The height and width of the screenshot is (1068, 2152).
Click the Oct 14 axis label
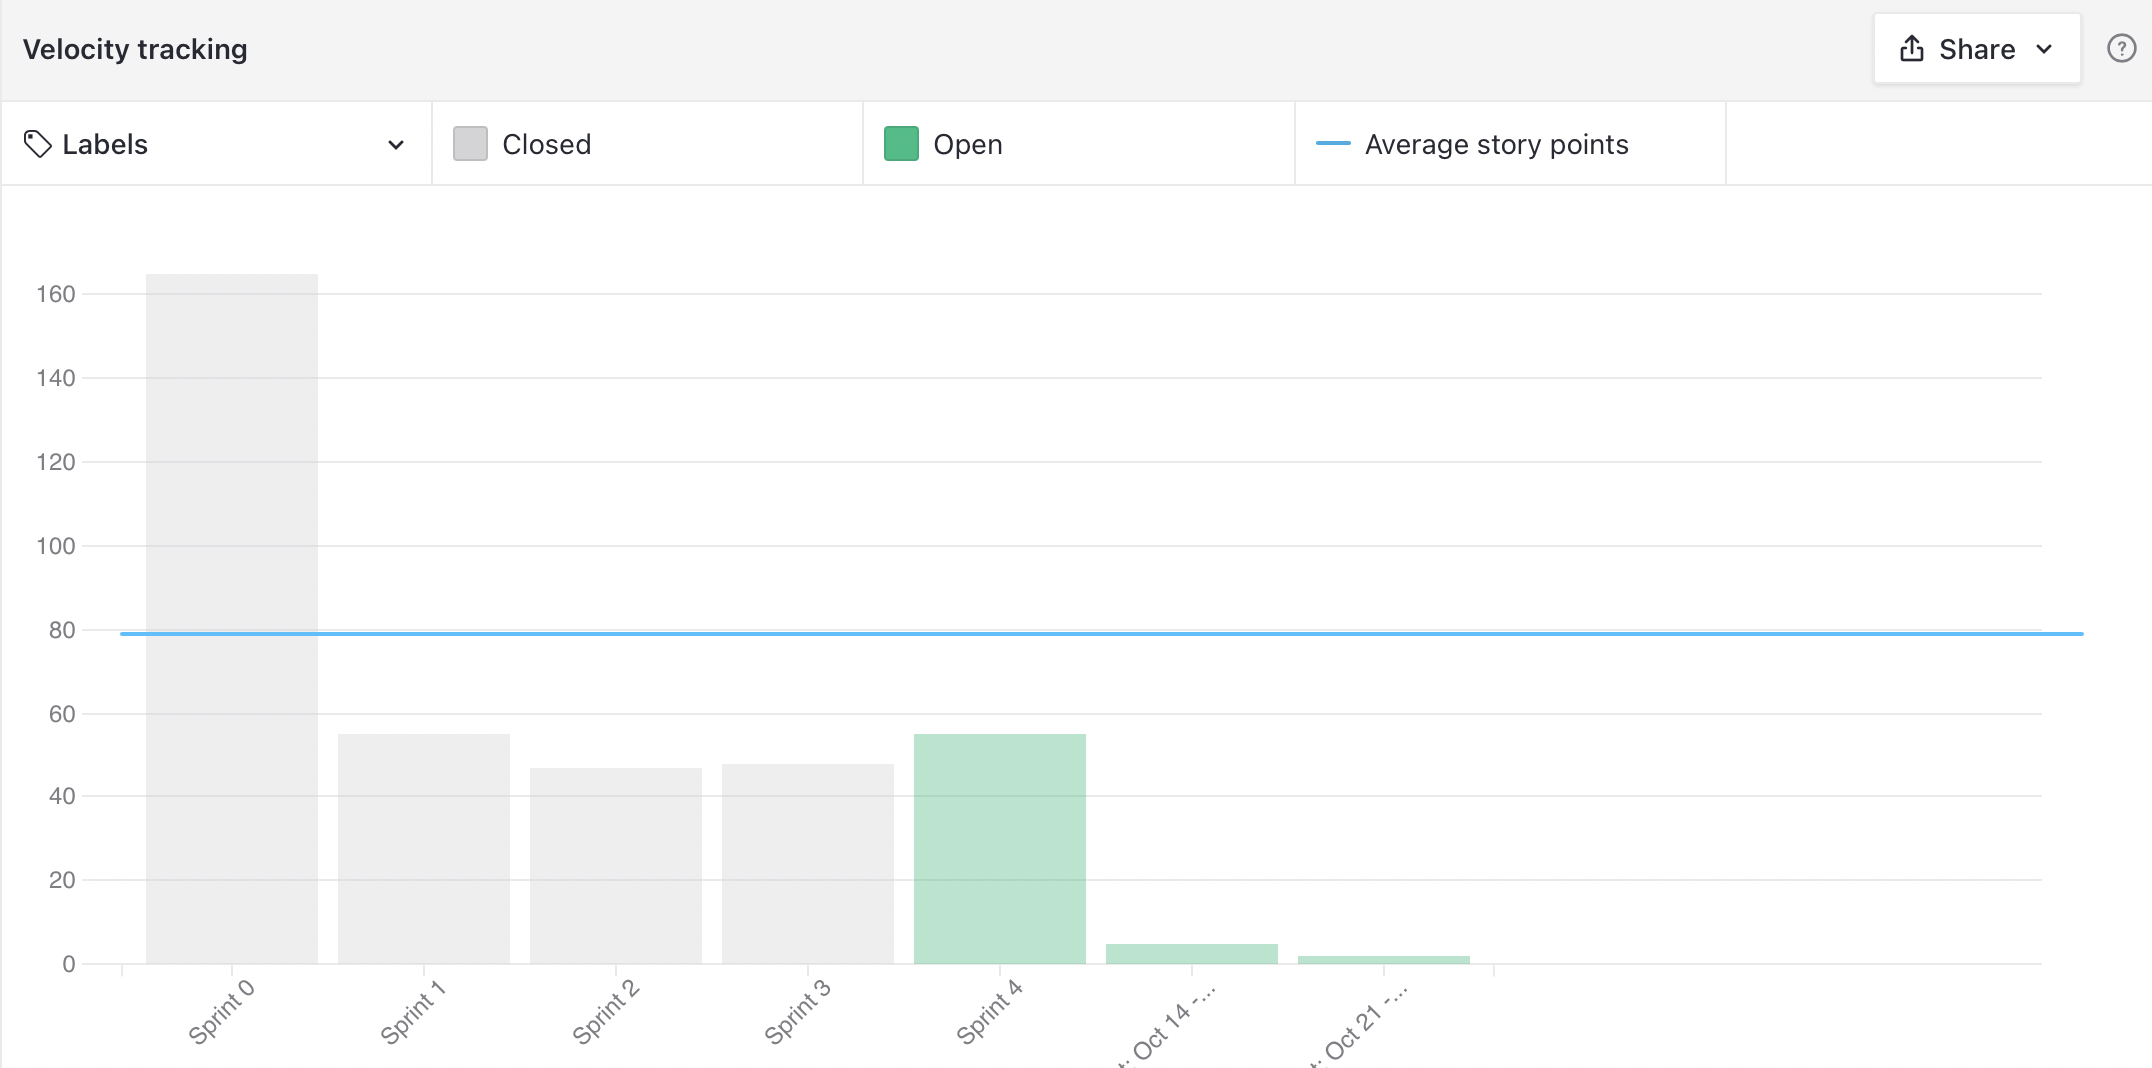[1167, 1027]
